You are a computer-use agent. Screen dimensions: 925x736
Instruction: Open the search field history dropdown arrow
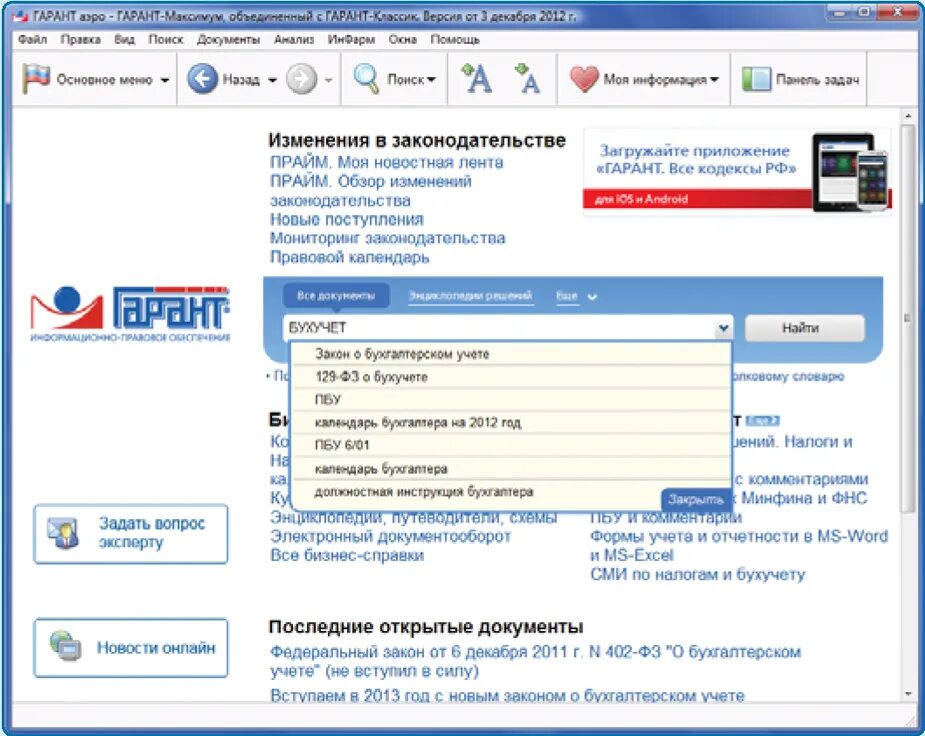click(x=723, y=328)
